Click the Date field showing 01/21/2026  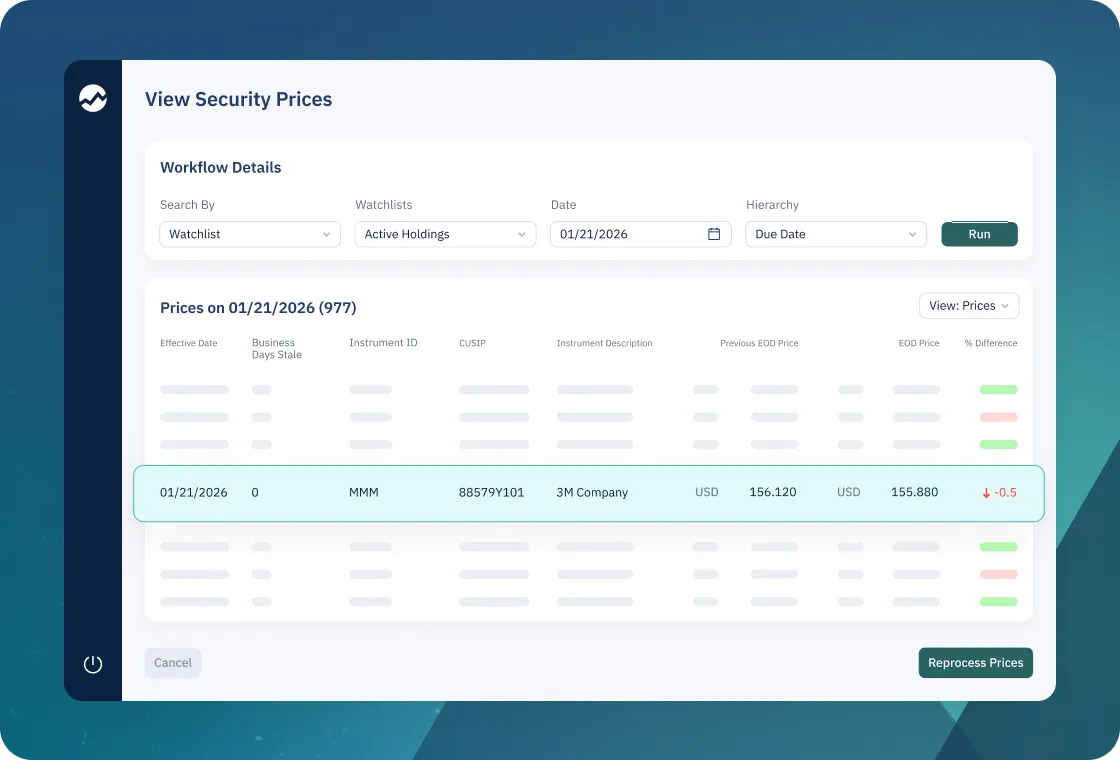click(641, 234)
